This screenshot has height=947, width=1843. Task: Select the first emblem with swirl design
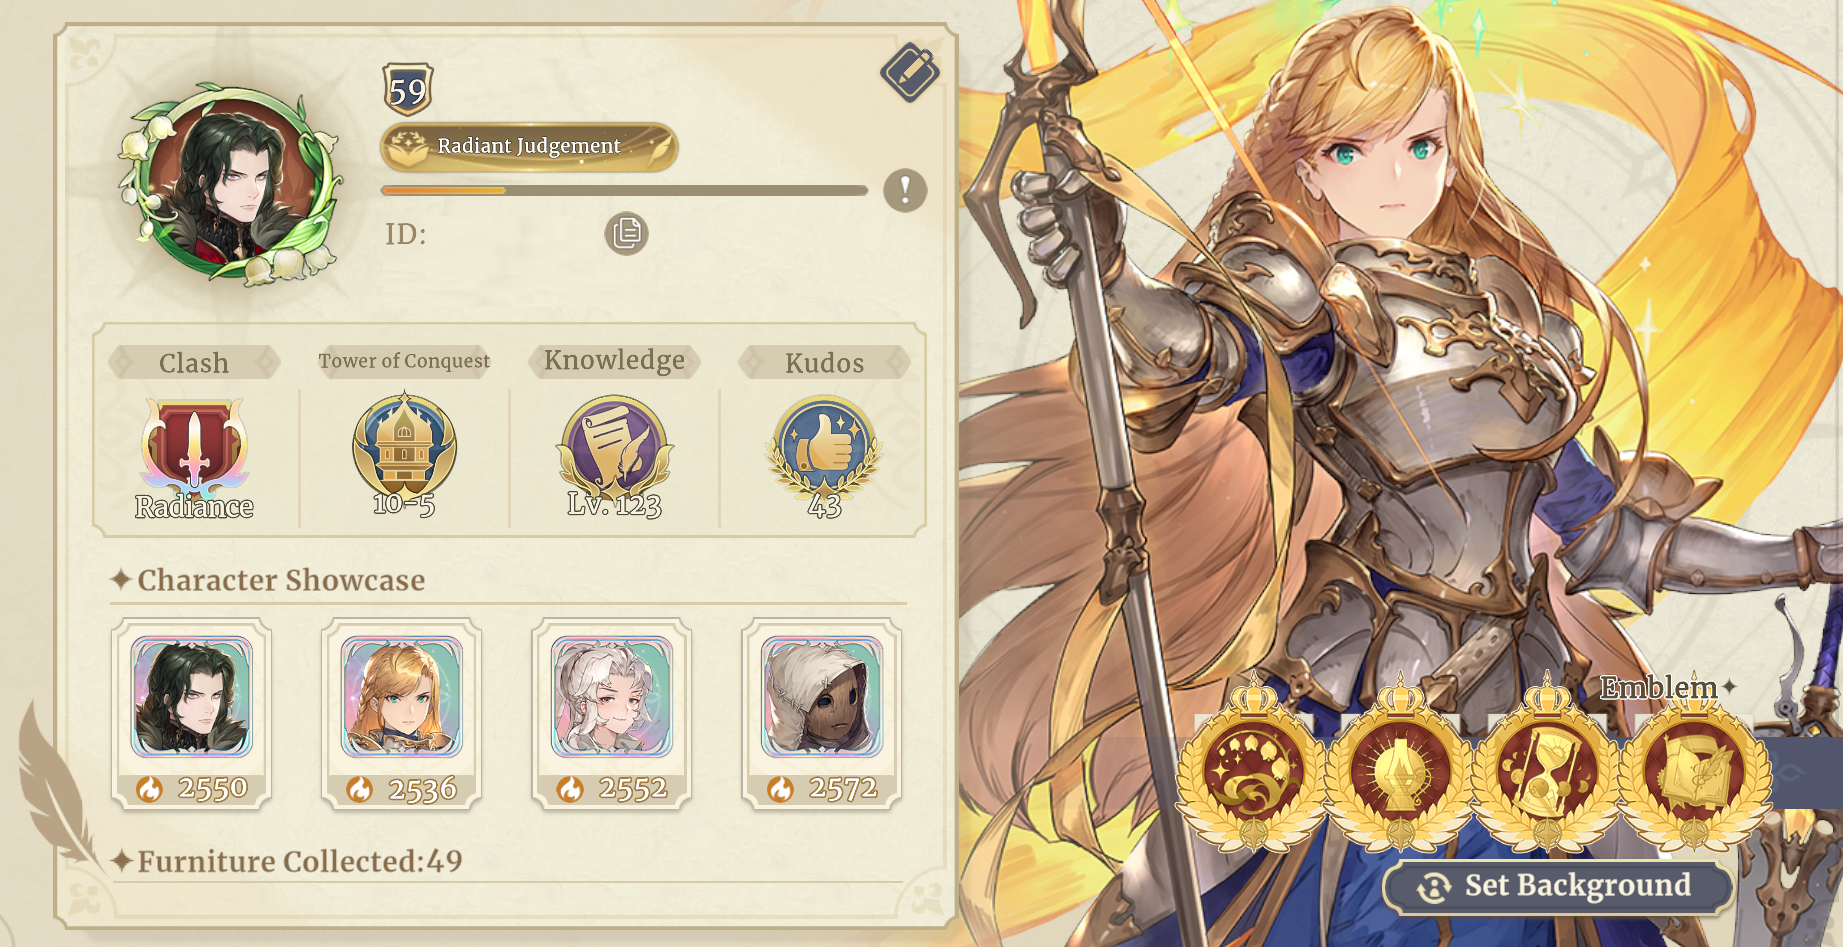1252,770
